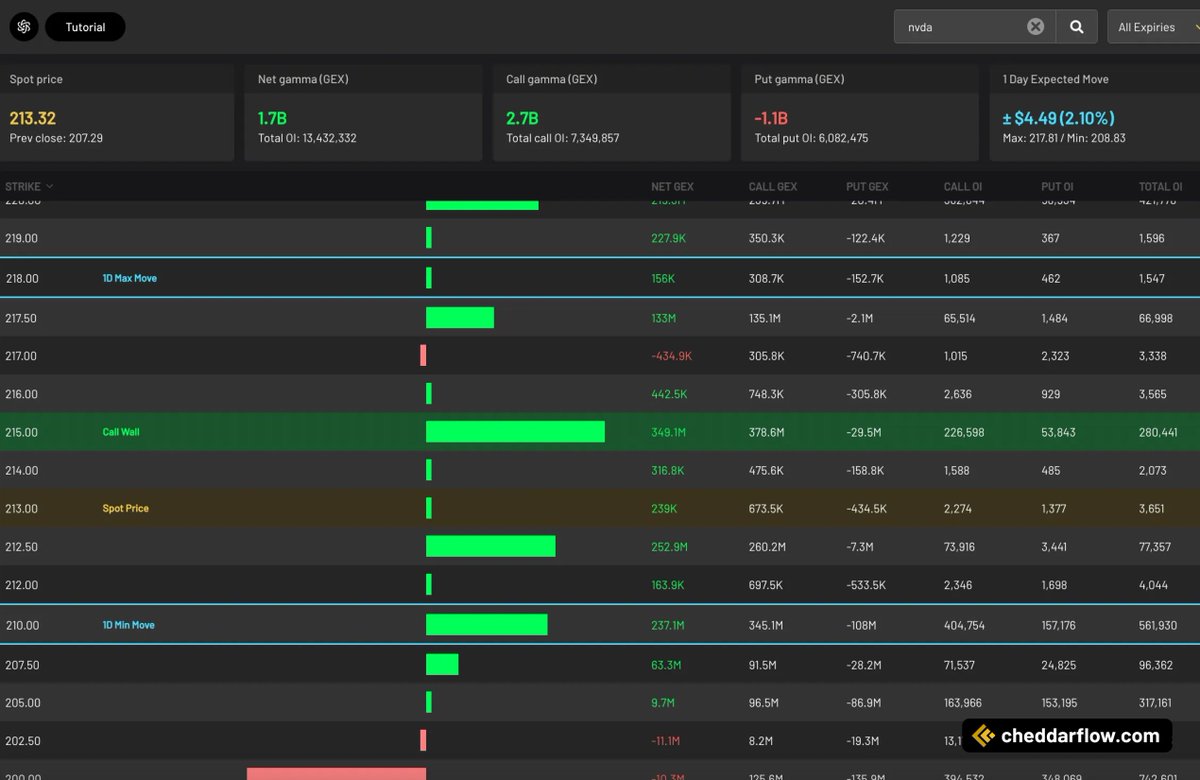Click call GEX value 378.6M
Image resolution: width=1200 pixels, height=780 pixels.
(767, 432)
